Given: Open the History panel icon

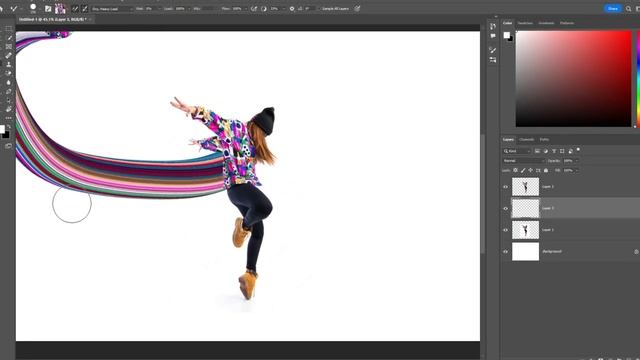Looking at the screenshot, I should click(493, 26).
